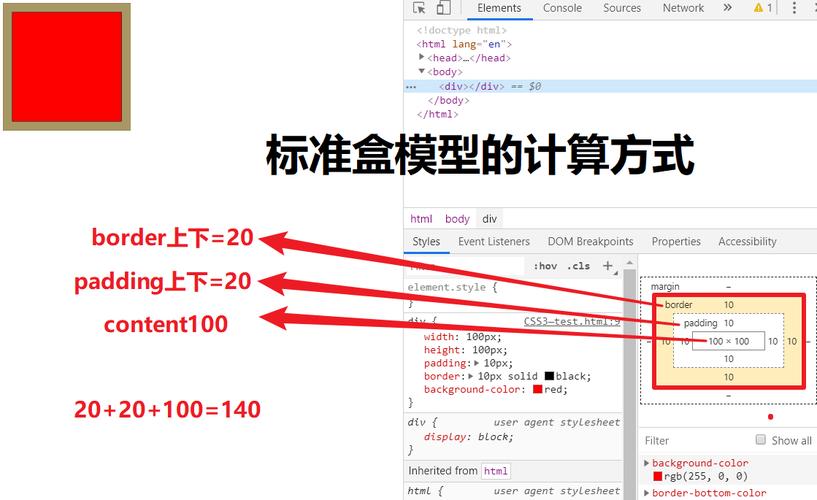Click the 100 × 100 content box

728,341
